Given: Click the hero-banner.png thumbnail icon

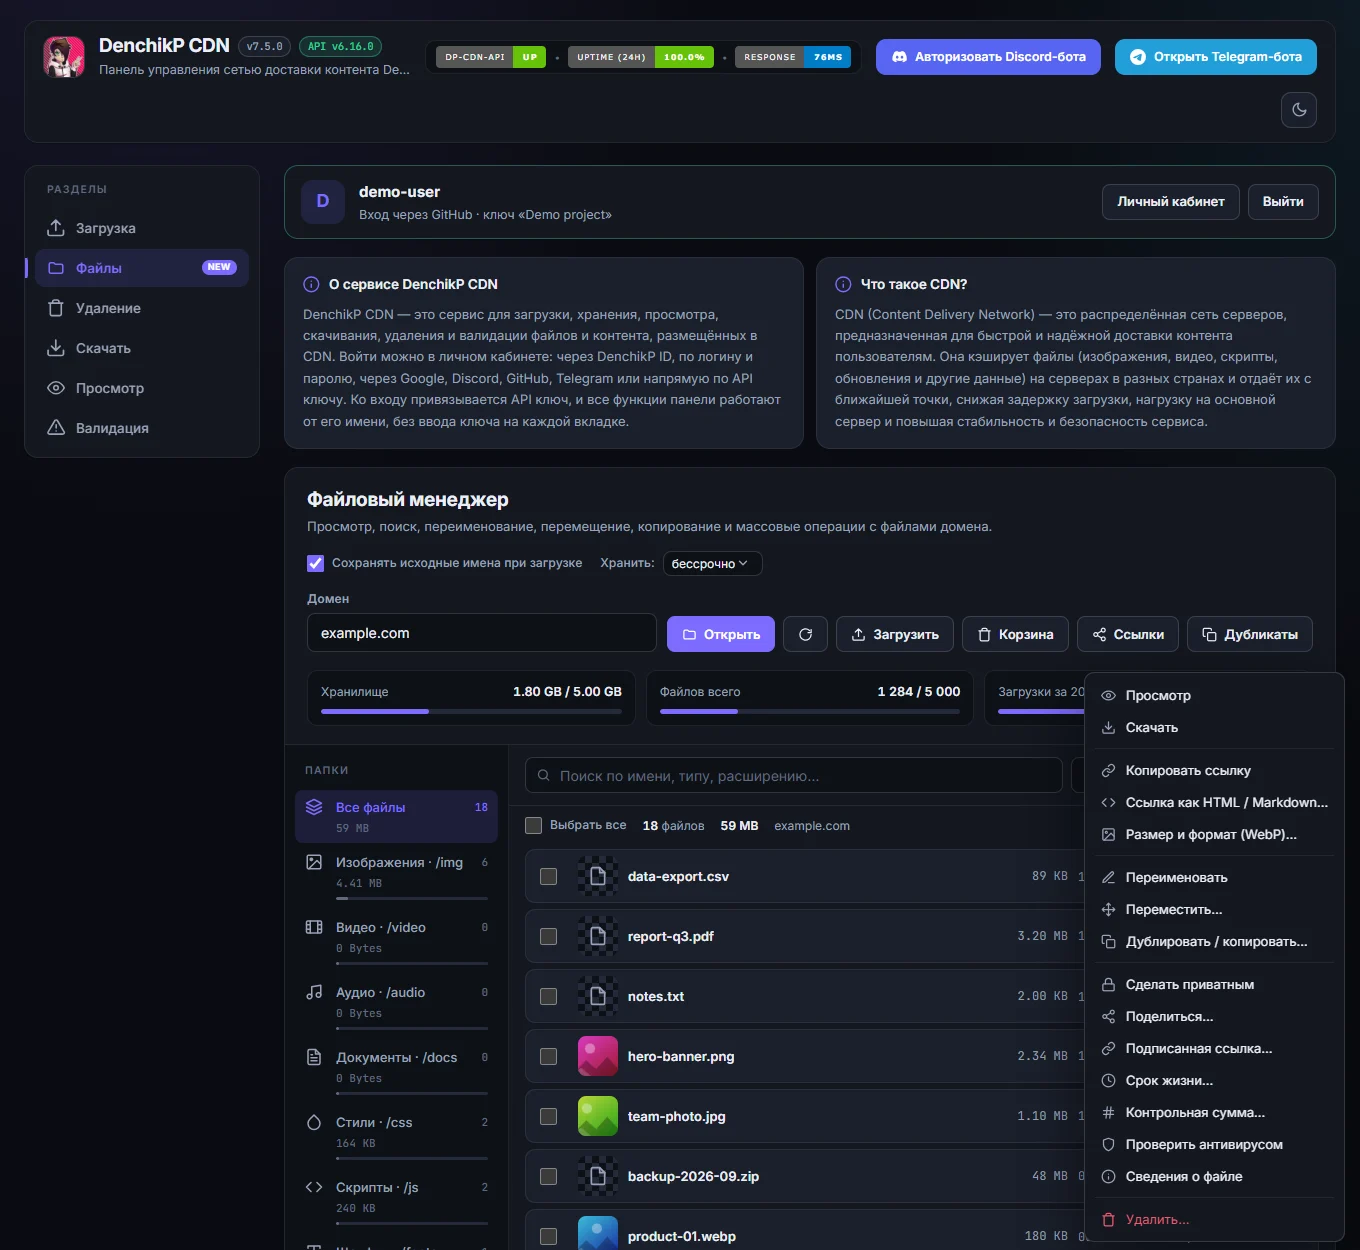Looking at the screenshot, I should [x=598, y=1056].
